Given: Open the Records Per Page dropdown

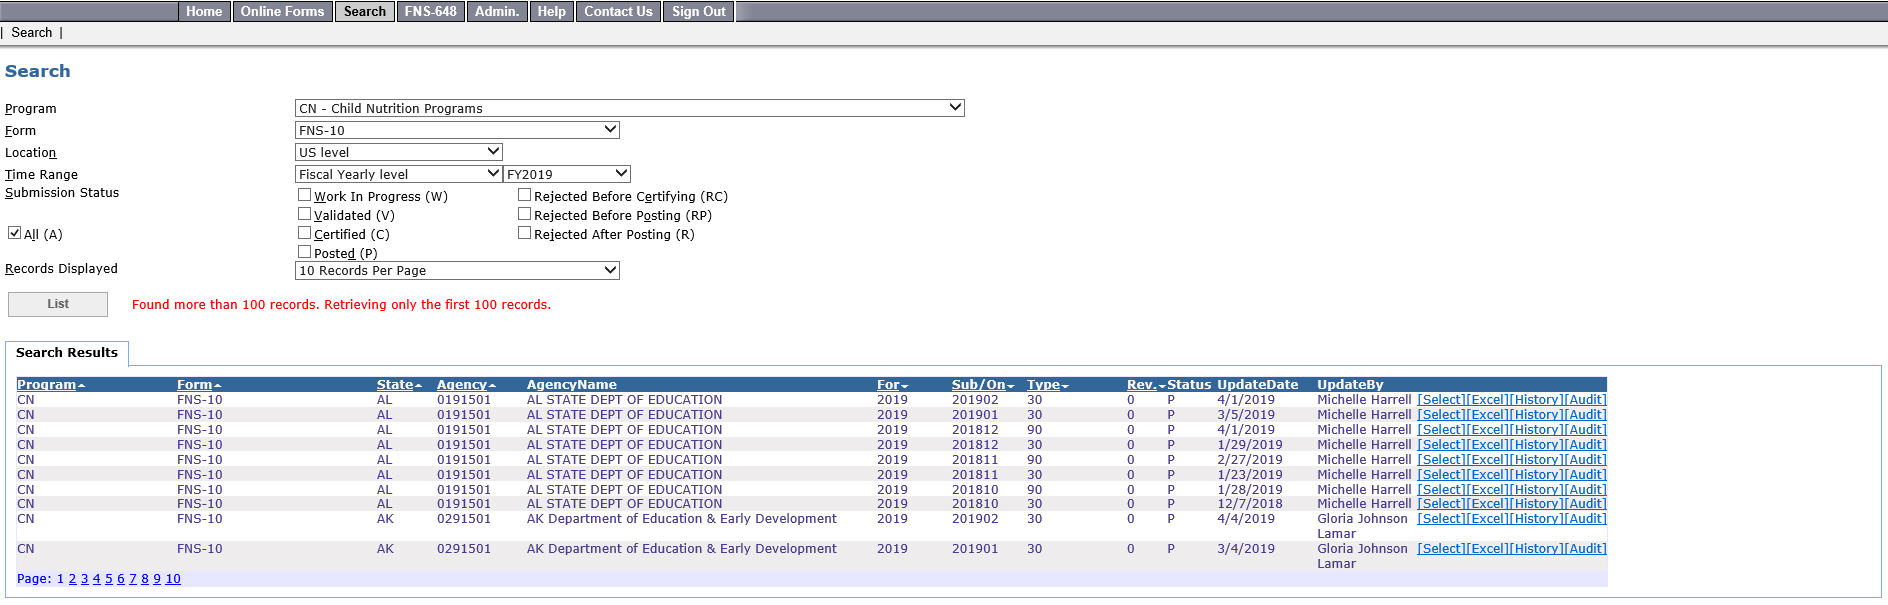Looking at the screenshot, I should [x=457, y=271].
